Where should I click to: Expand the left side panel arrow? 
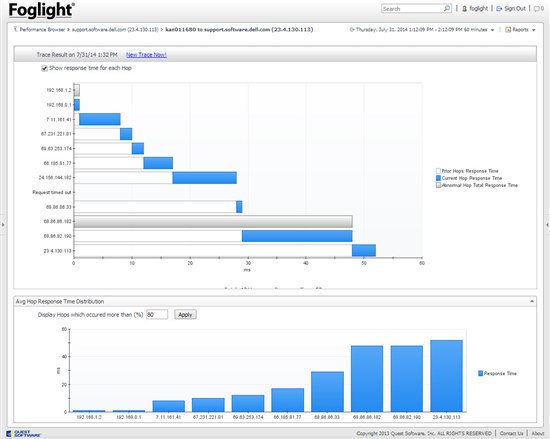point(3,224)
